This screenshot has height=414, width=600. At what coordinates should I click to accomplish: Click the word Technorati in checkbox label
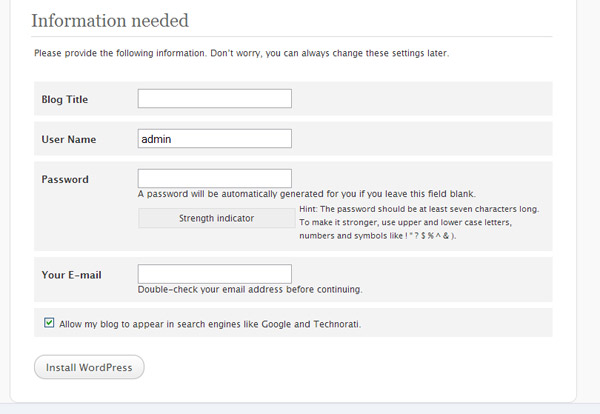337,324
